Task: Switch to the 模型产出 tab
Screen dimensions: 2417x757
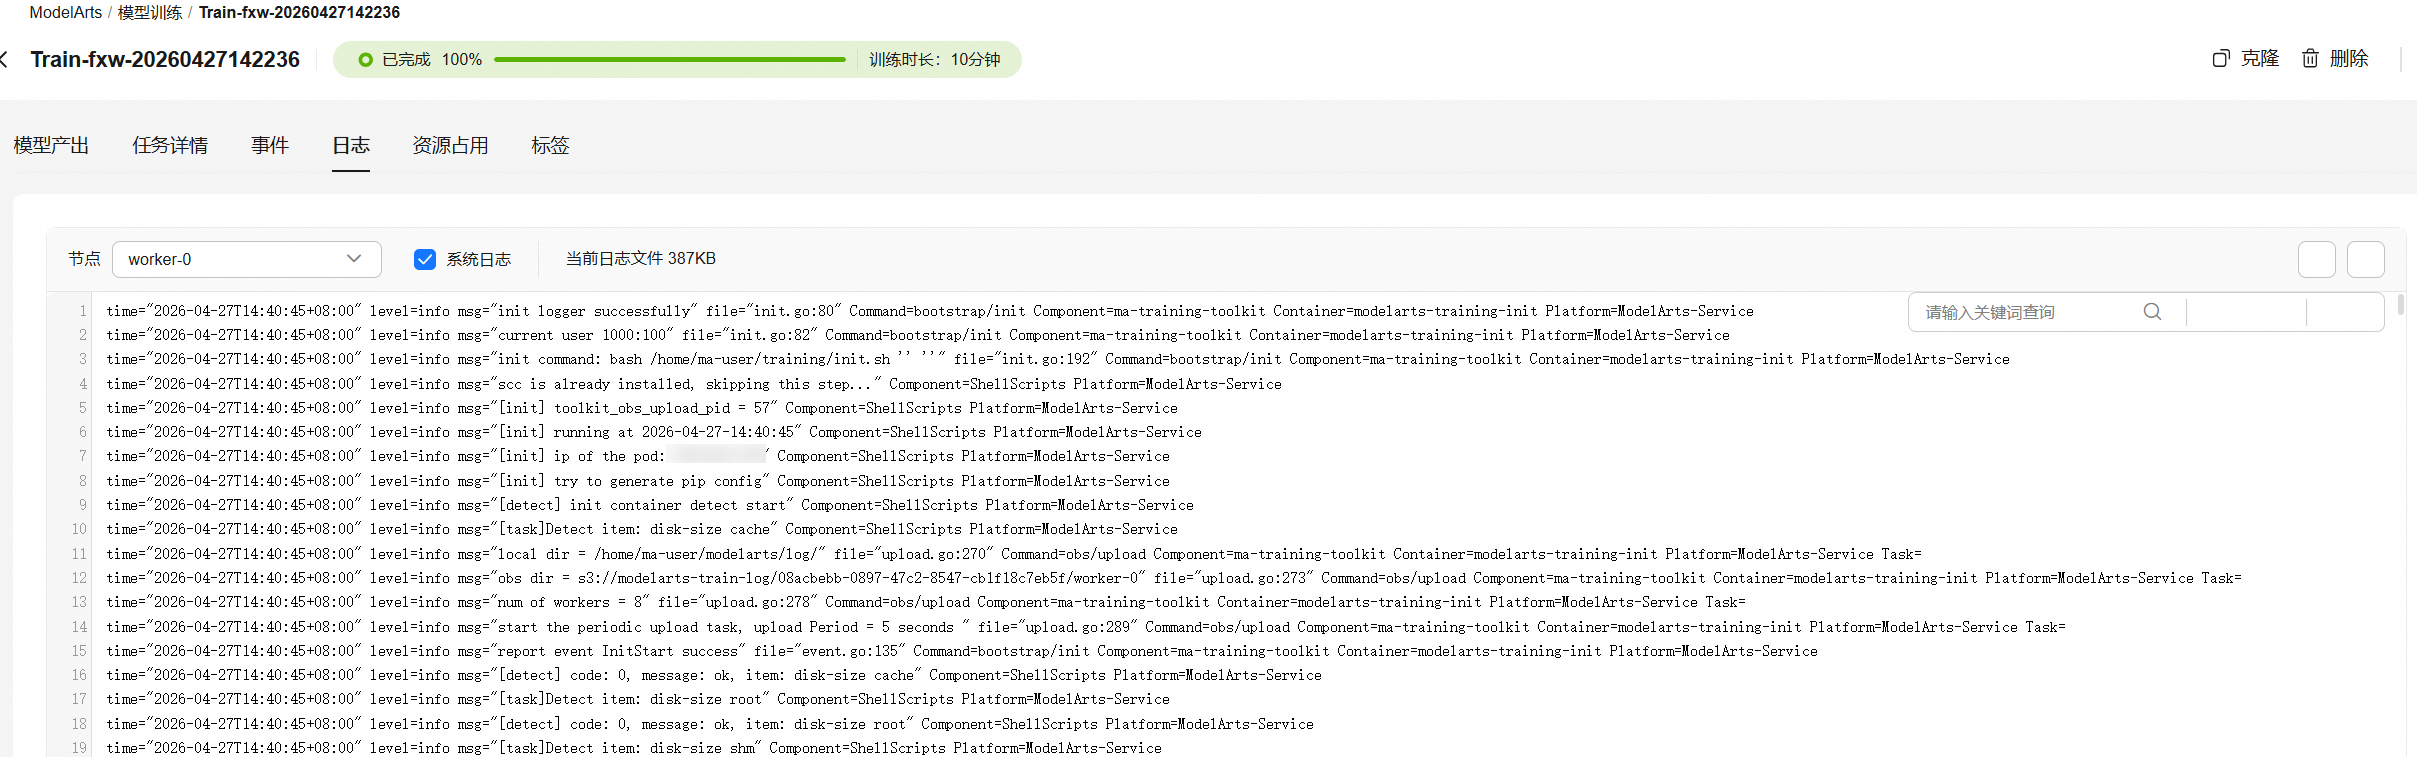Action: pos(51,146)
